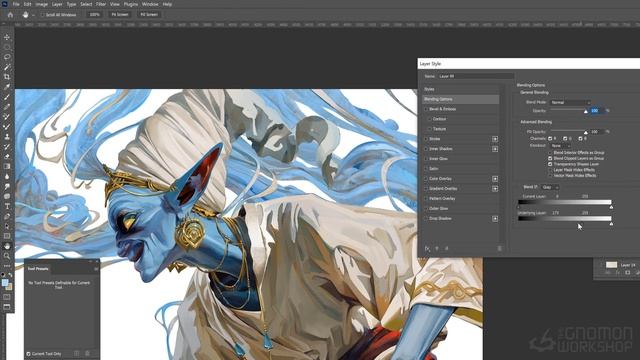The width and height of the screenshot is (640, 360).
Task: Enable Outer Glow checkbox
Action: tap(426, 209)
